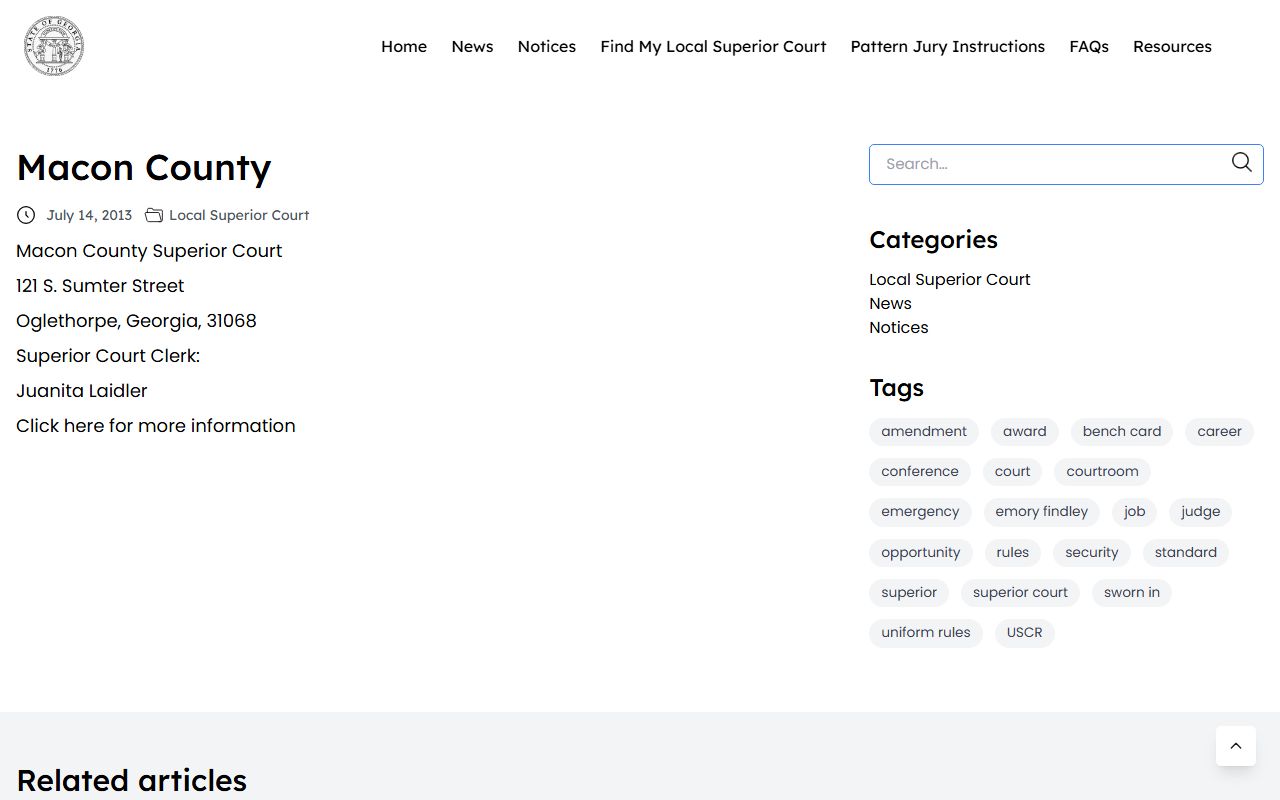
Task: Click the clerk name 'Juanita Laidler'
Action: pos(82,391)
